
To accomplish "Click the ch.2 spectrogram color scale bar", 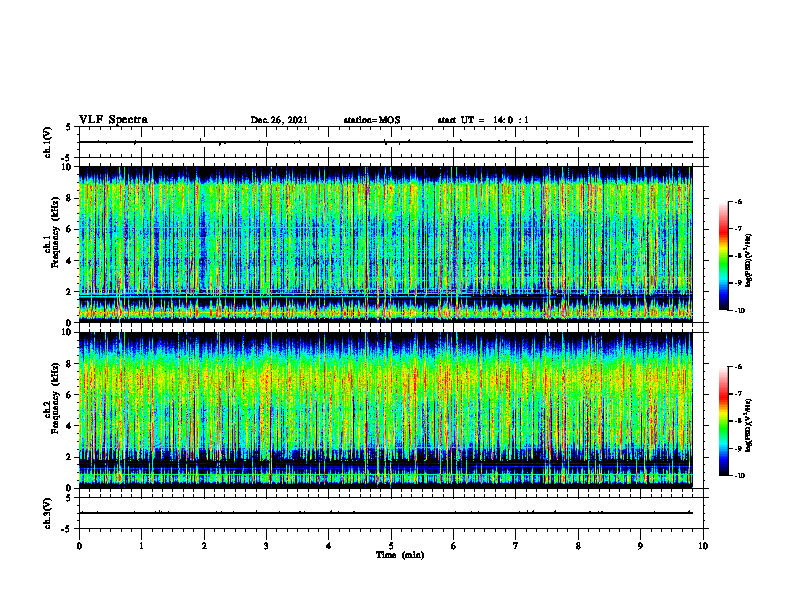I will tap(724, 421).
